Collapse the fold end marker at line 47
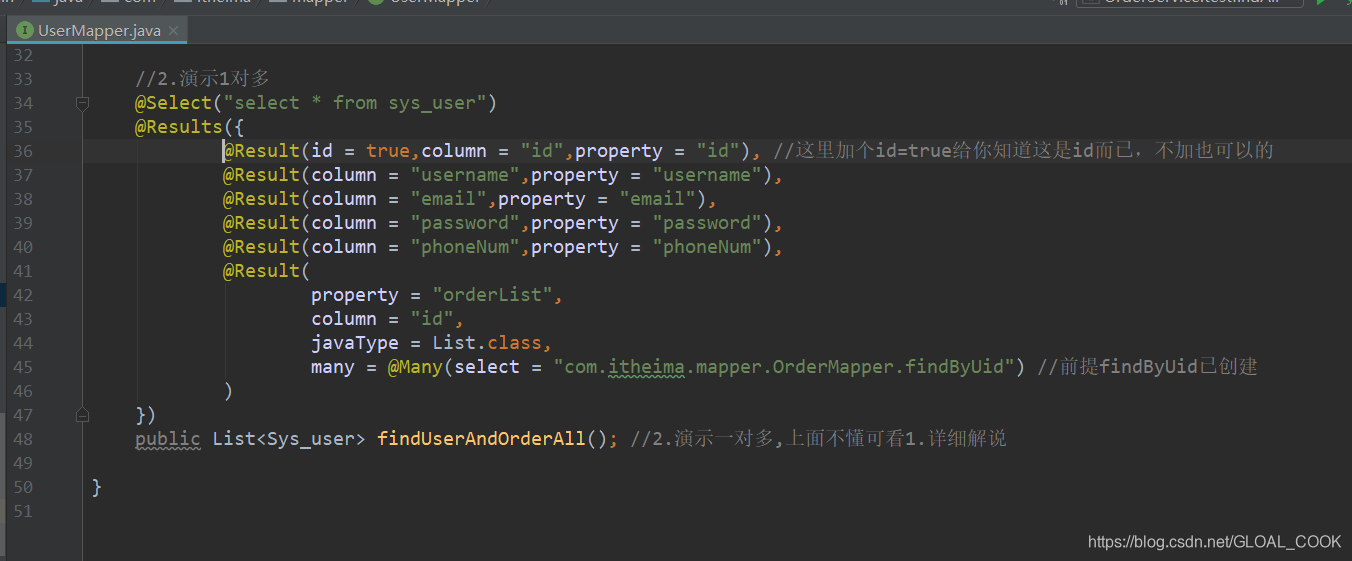Image resolution: width=1352 pixels, height=561 pixels. click(x=83, y=415)
